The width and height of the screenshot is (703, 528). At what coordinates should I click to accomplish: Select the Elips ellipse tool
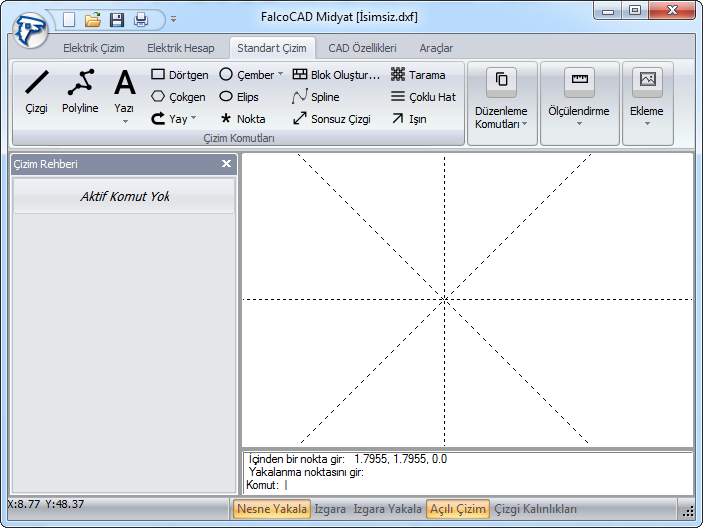point(239,97)
